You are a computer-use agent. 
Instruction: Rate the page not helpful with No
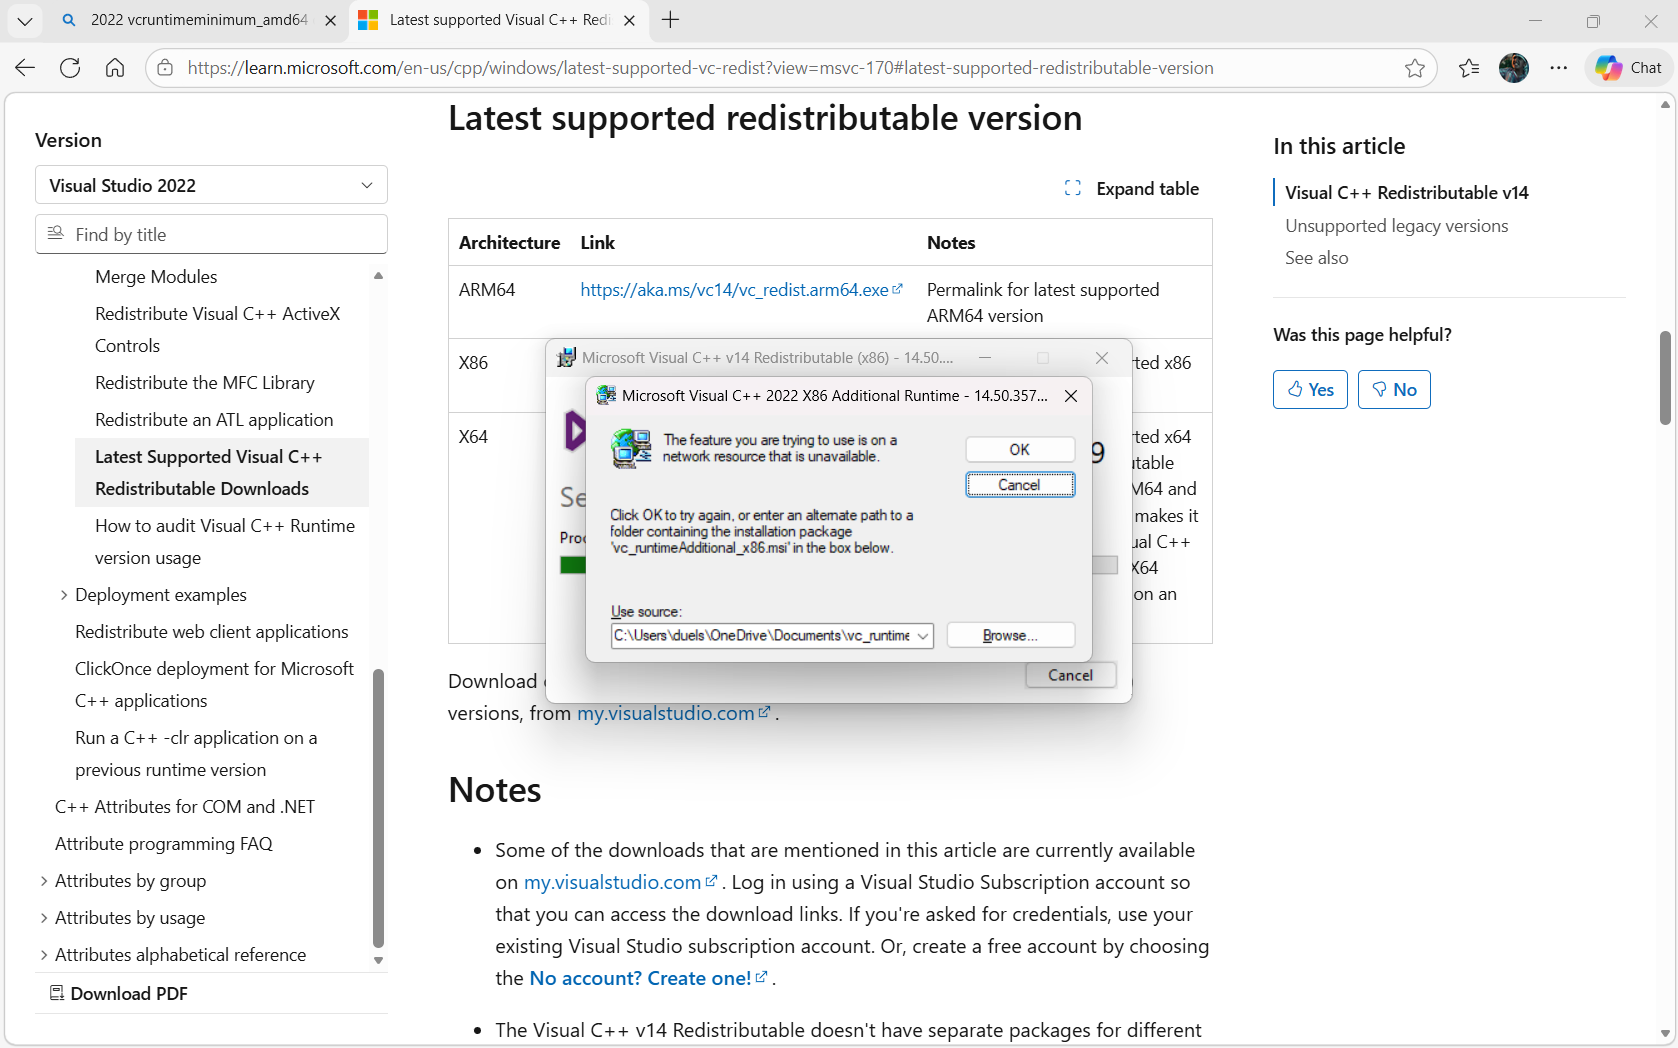[x=1394, y=390]
